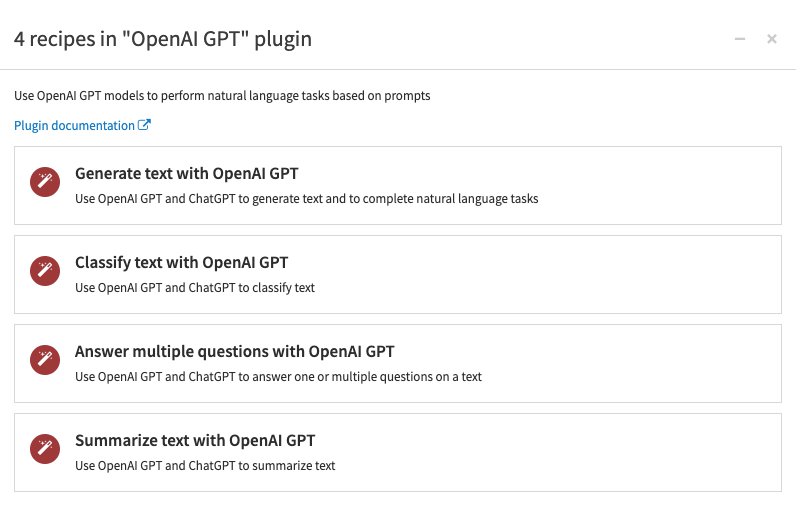Screen dimensions: 796x517
Task: Click the wand icon for Generate text recipe
Action: 45,183
